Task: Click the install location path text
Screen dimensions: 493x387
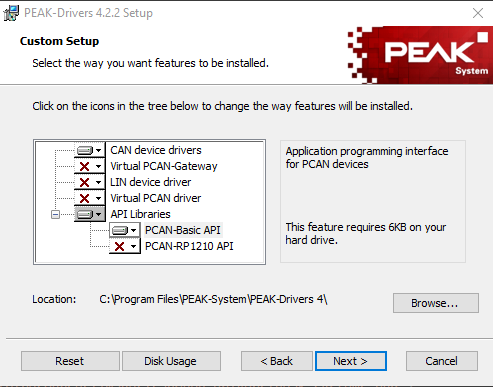Action: point(213,299)
